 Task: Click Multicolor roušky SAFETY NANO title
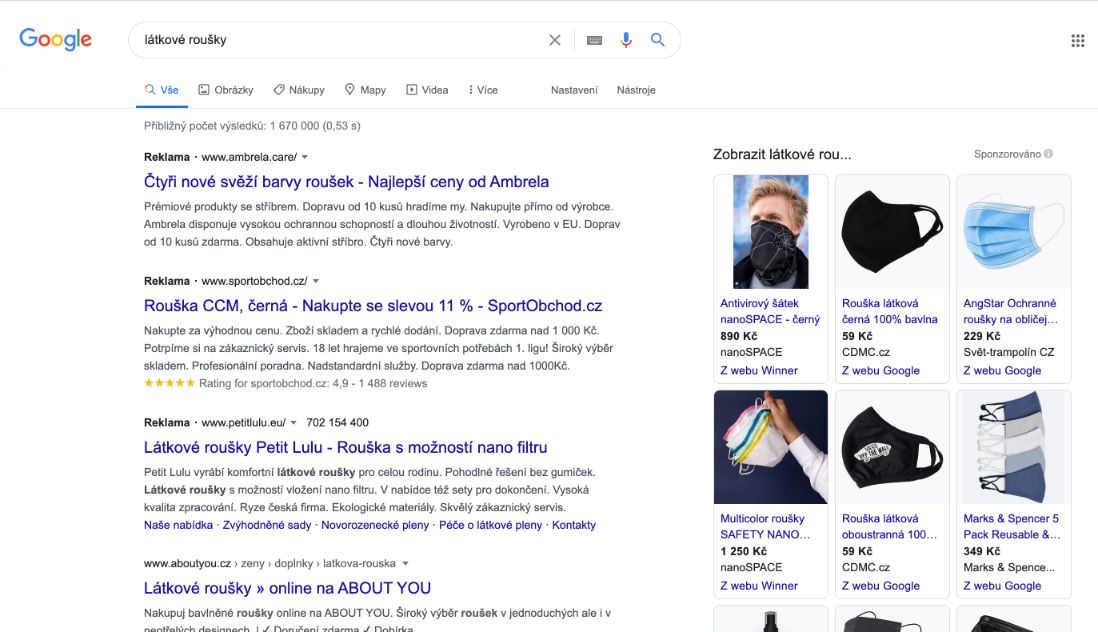point(765,526)
